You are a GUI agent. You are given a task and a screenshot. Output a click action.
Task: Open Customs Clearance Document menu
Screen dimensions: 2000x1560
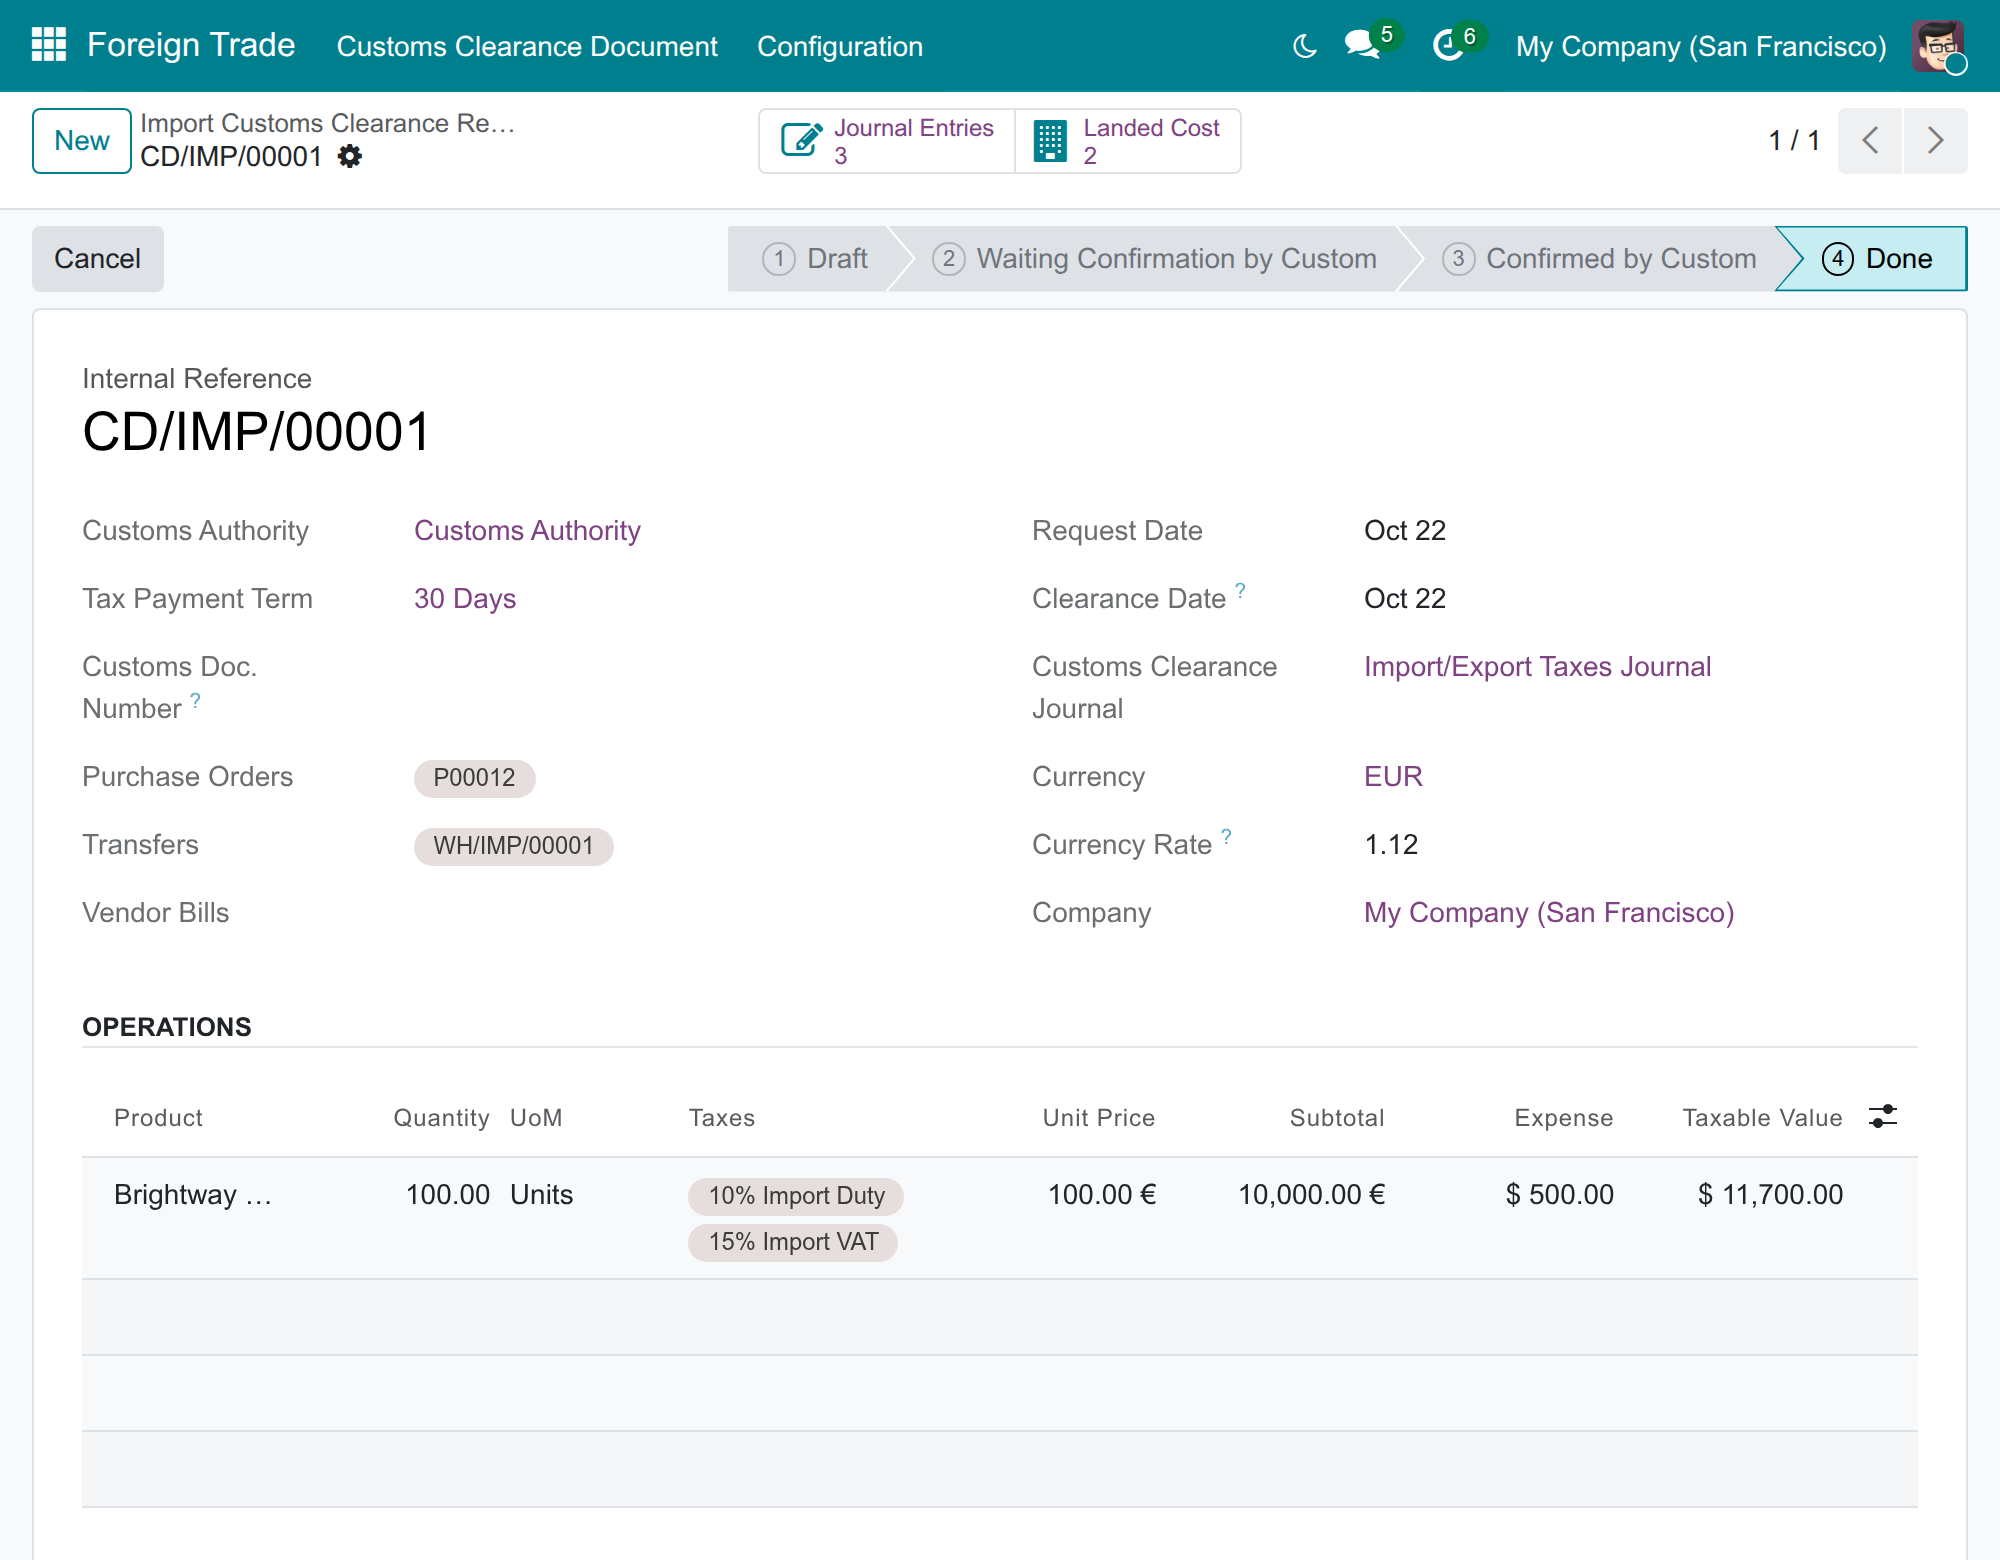coord(527,46)
